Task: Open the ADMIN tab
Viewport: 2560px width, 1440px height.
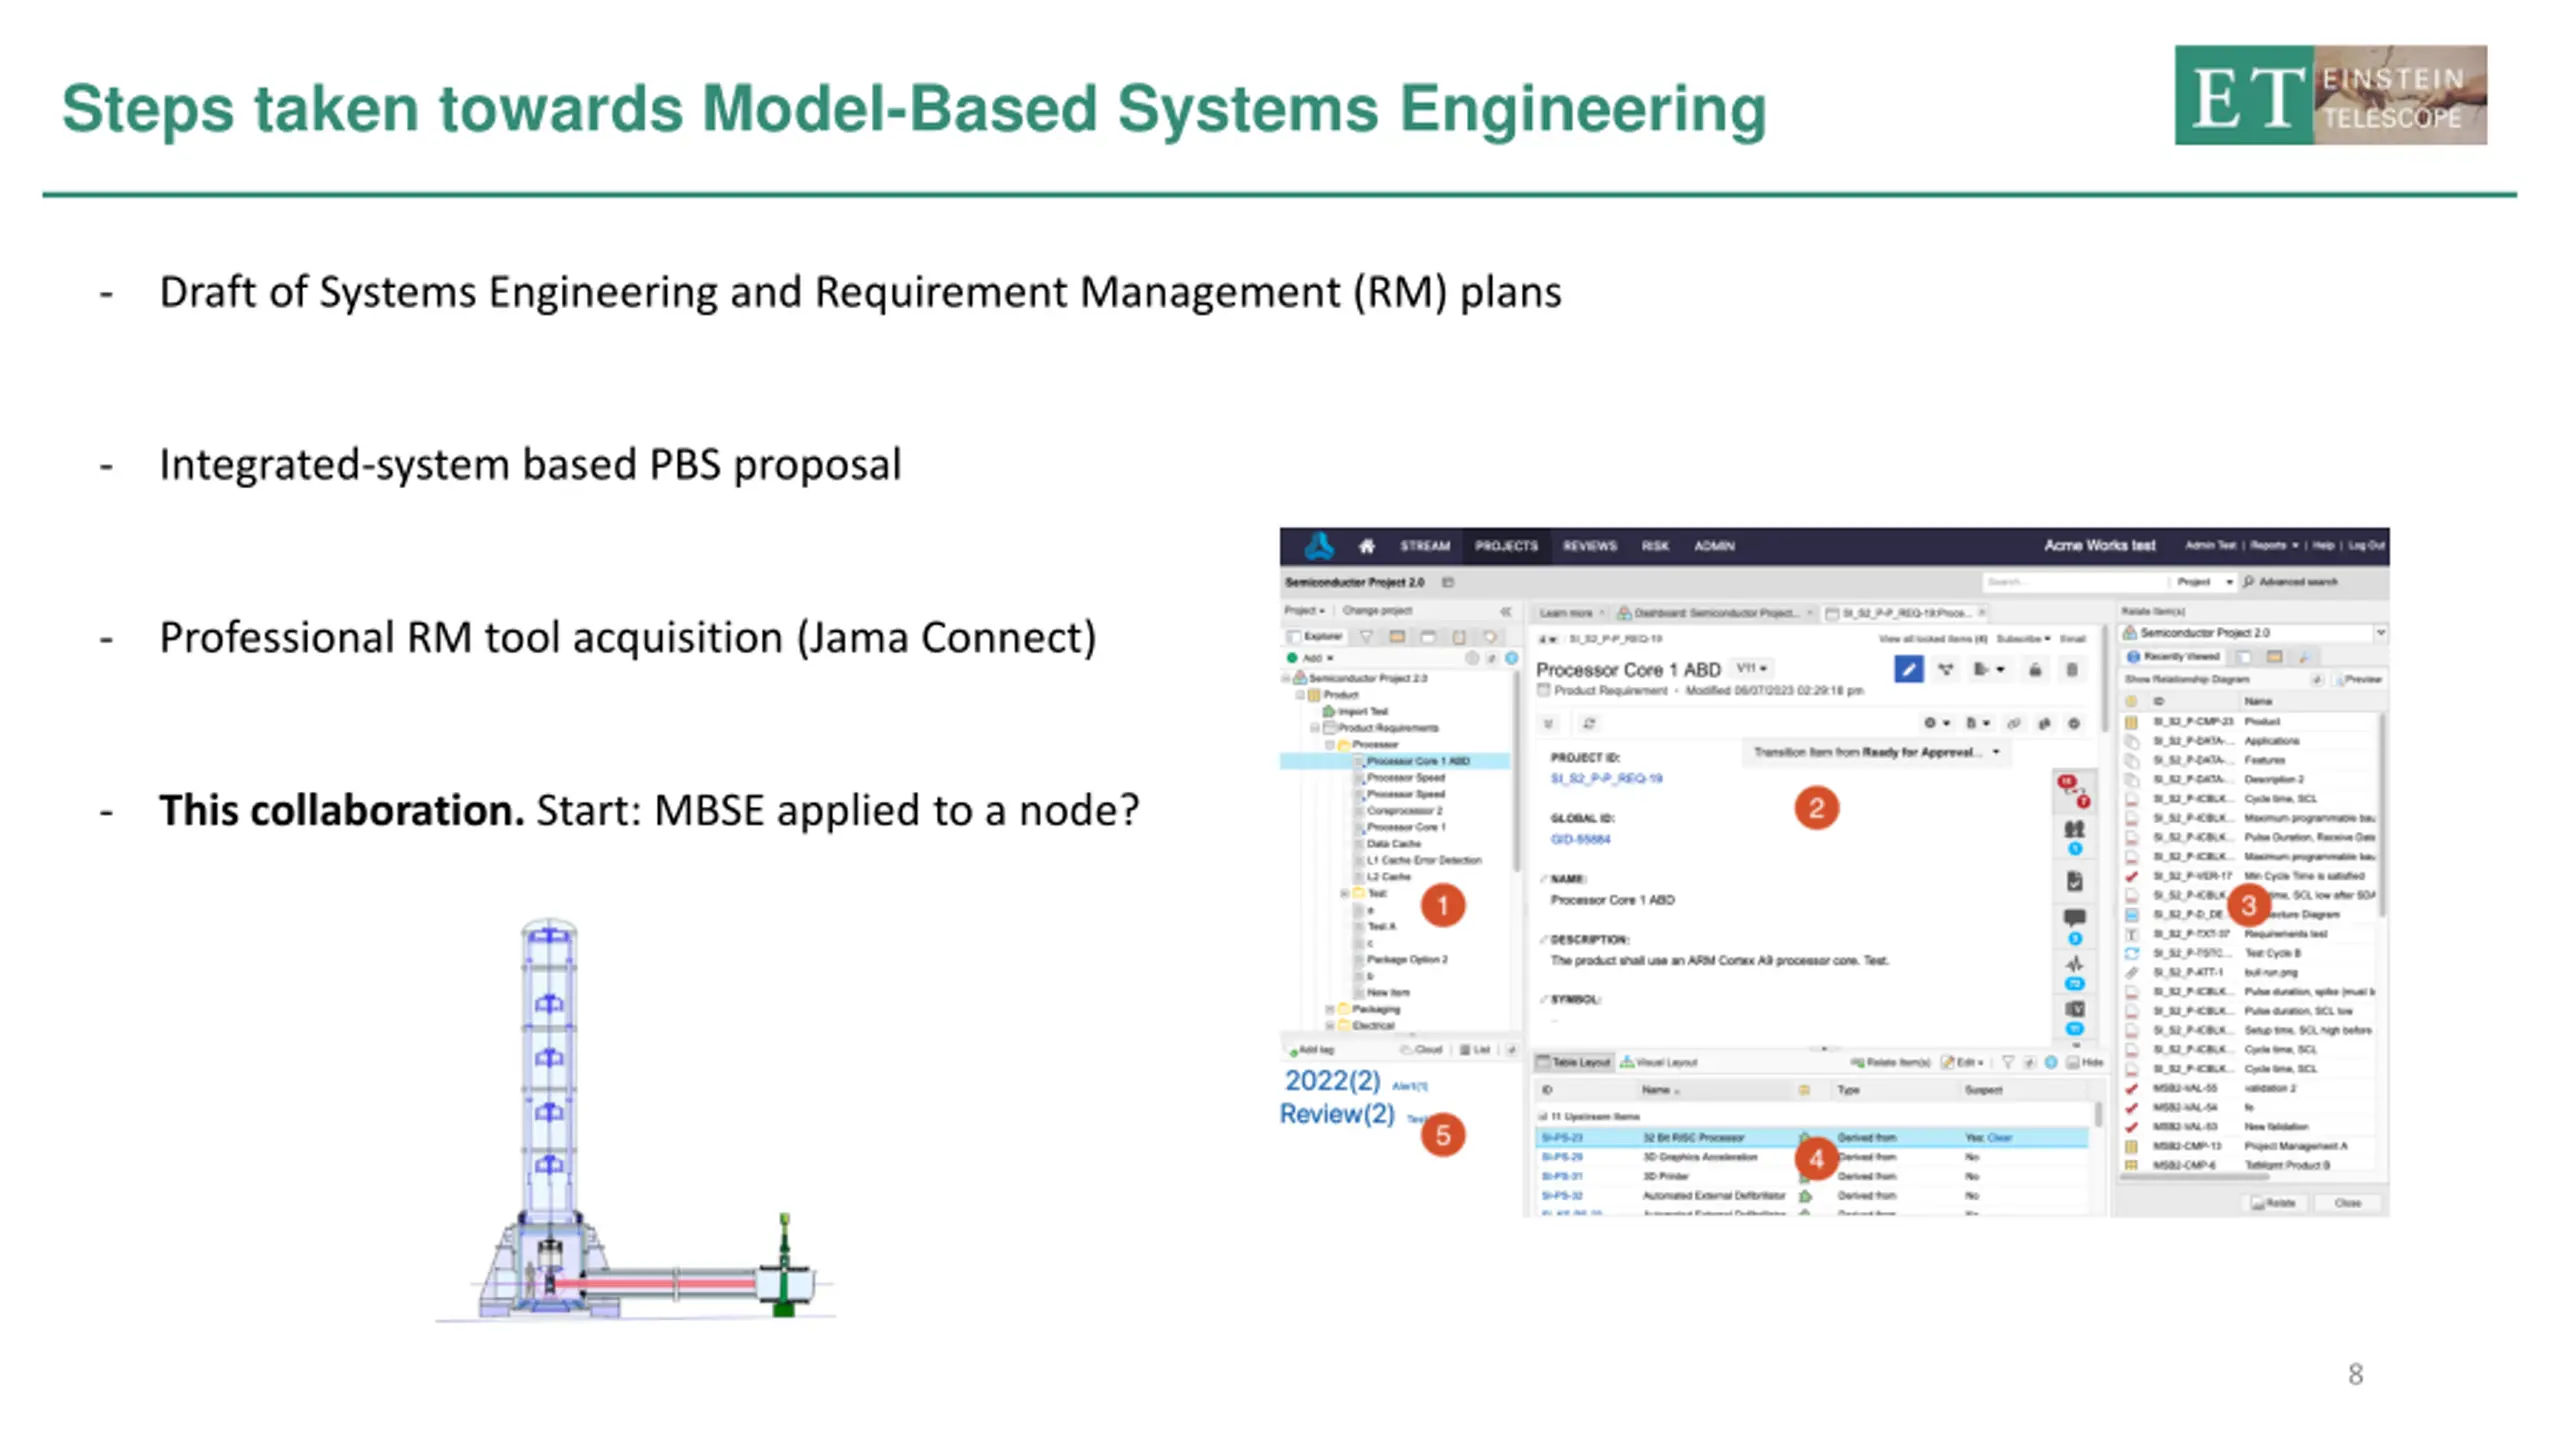Action: point(1714,546)
